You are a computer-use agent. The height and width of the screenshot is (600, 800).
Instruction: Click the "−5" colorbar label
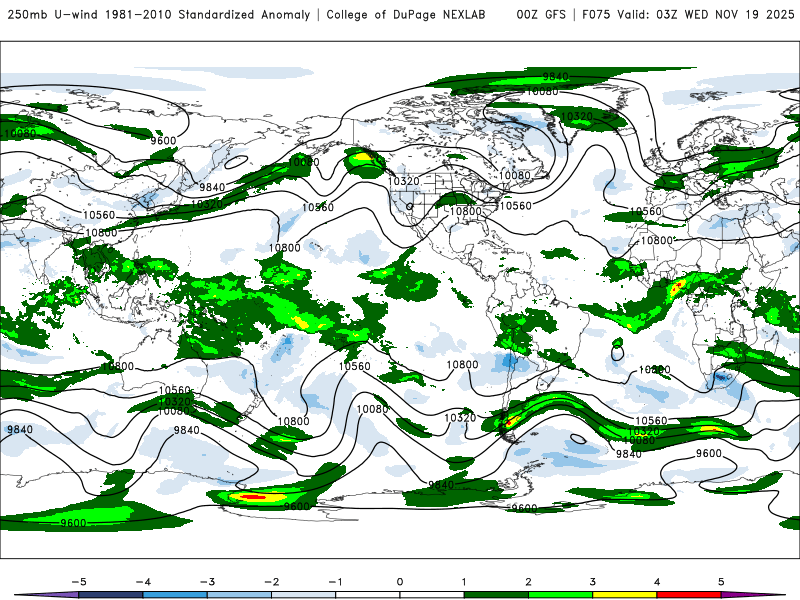(79, 582)
